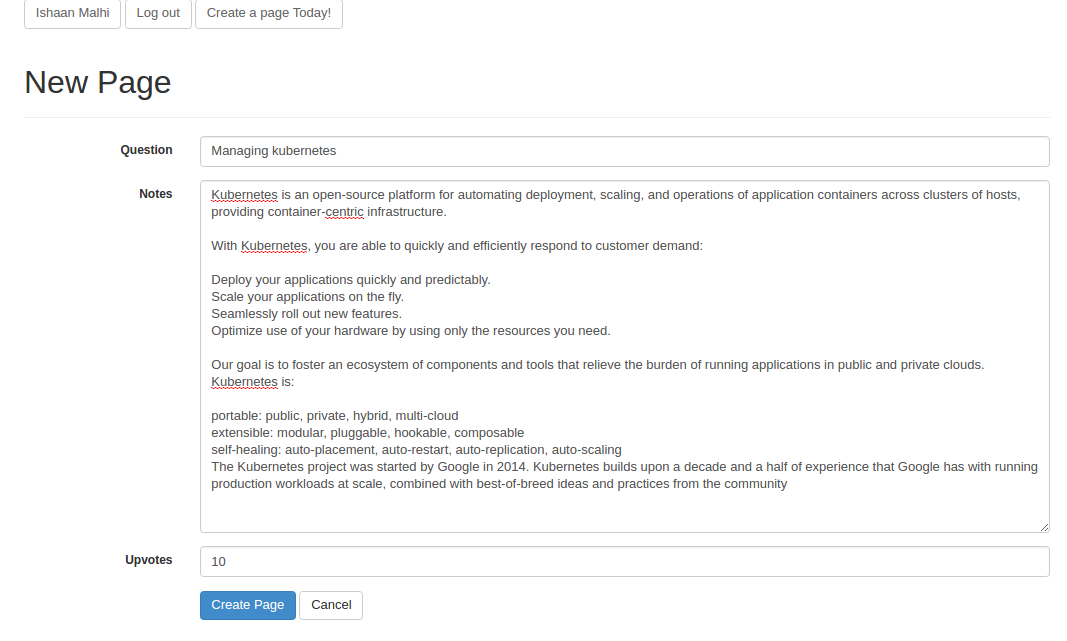
Task: Place cursor on the 'self-healing: auto-placement' line
Action: [416, 450]
